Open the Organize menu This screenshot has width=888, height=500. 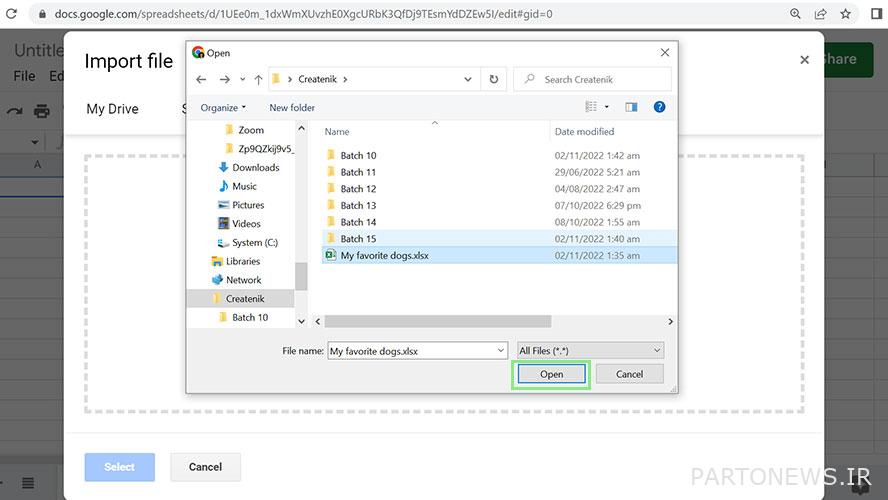[x=223, y=108]
